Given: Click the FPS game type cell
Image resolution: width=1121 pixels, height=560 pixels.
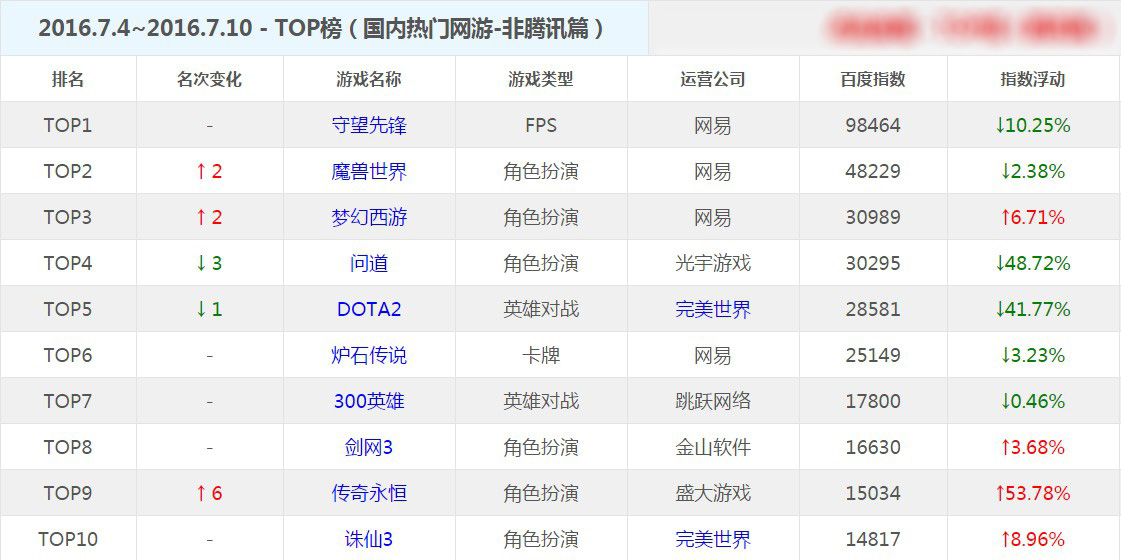Looking at the screenshot, I should click(541, 125).
